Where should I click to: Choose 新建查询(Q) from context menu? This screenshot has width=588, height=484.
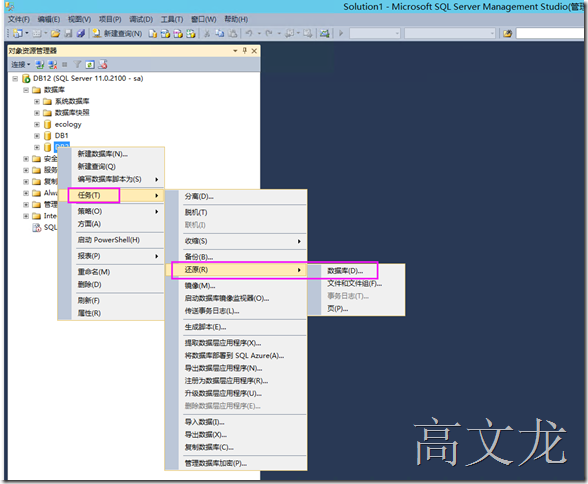pyautogui.click(x=96, y=166)
